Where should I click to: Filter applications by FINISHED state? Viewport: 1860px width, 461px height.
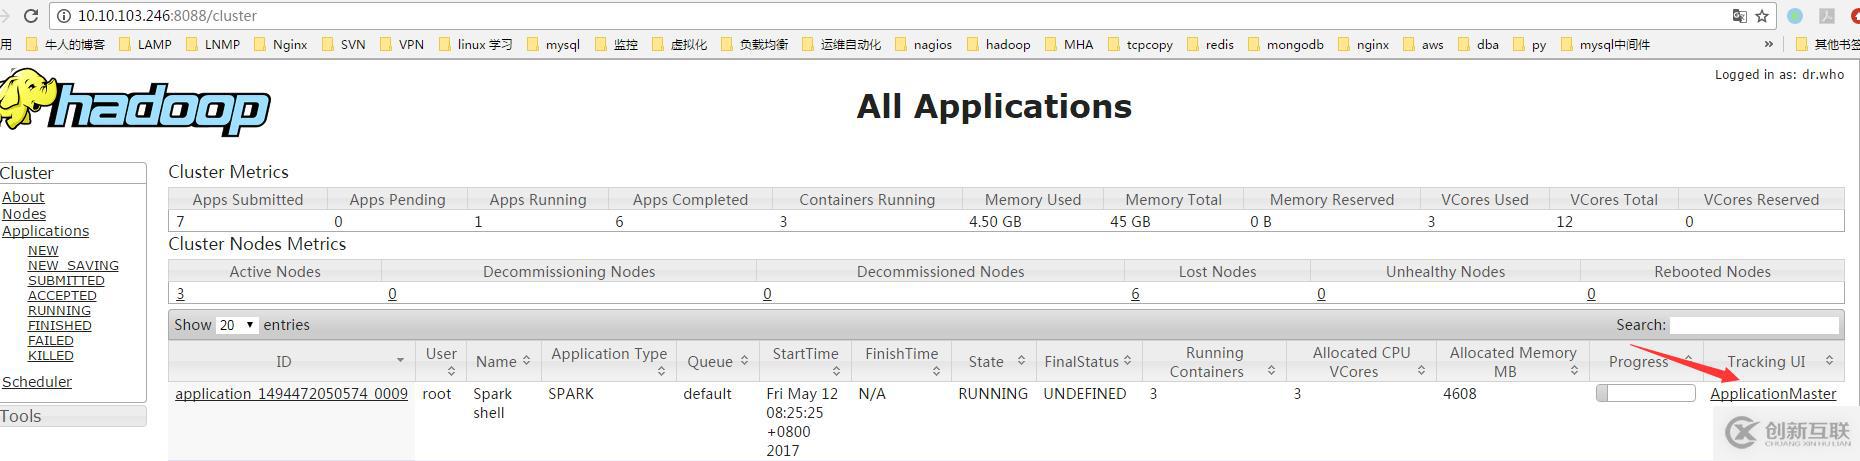tap(60, 326)
